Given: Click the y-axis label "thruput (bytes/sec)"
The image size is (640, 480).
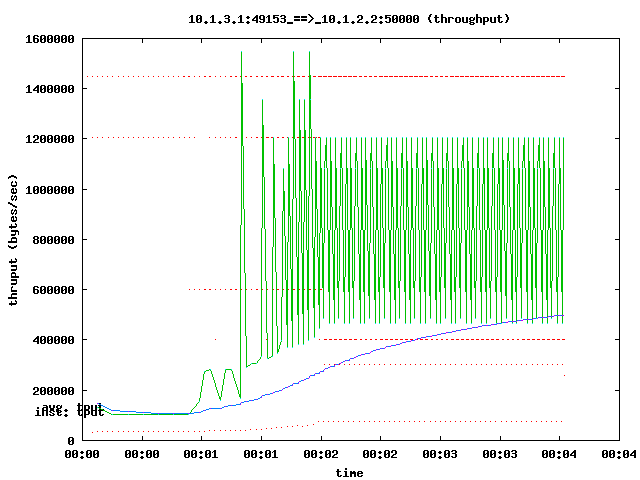Looking at the screenshot, I should (x=15, y=240).
